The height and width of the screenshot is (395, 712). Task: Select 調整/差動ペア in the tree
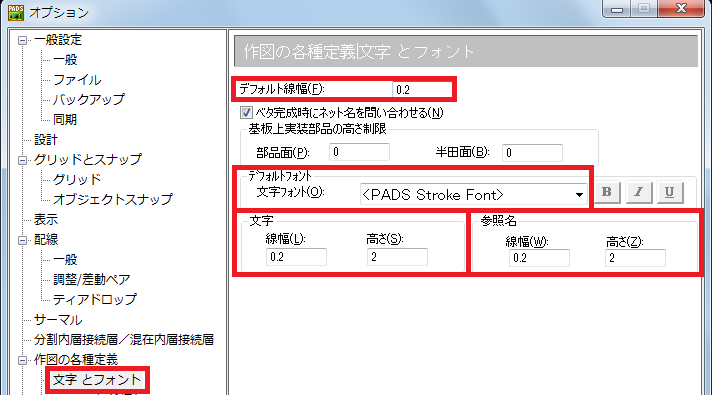tap(92, 279)
